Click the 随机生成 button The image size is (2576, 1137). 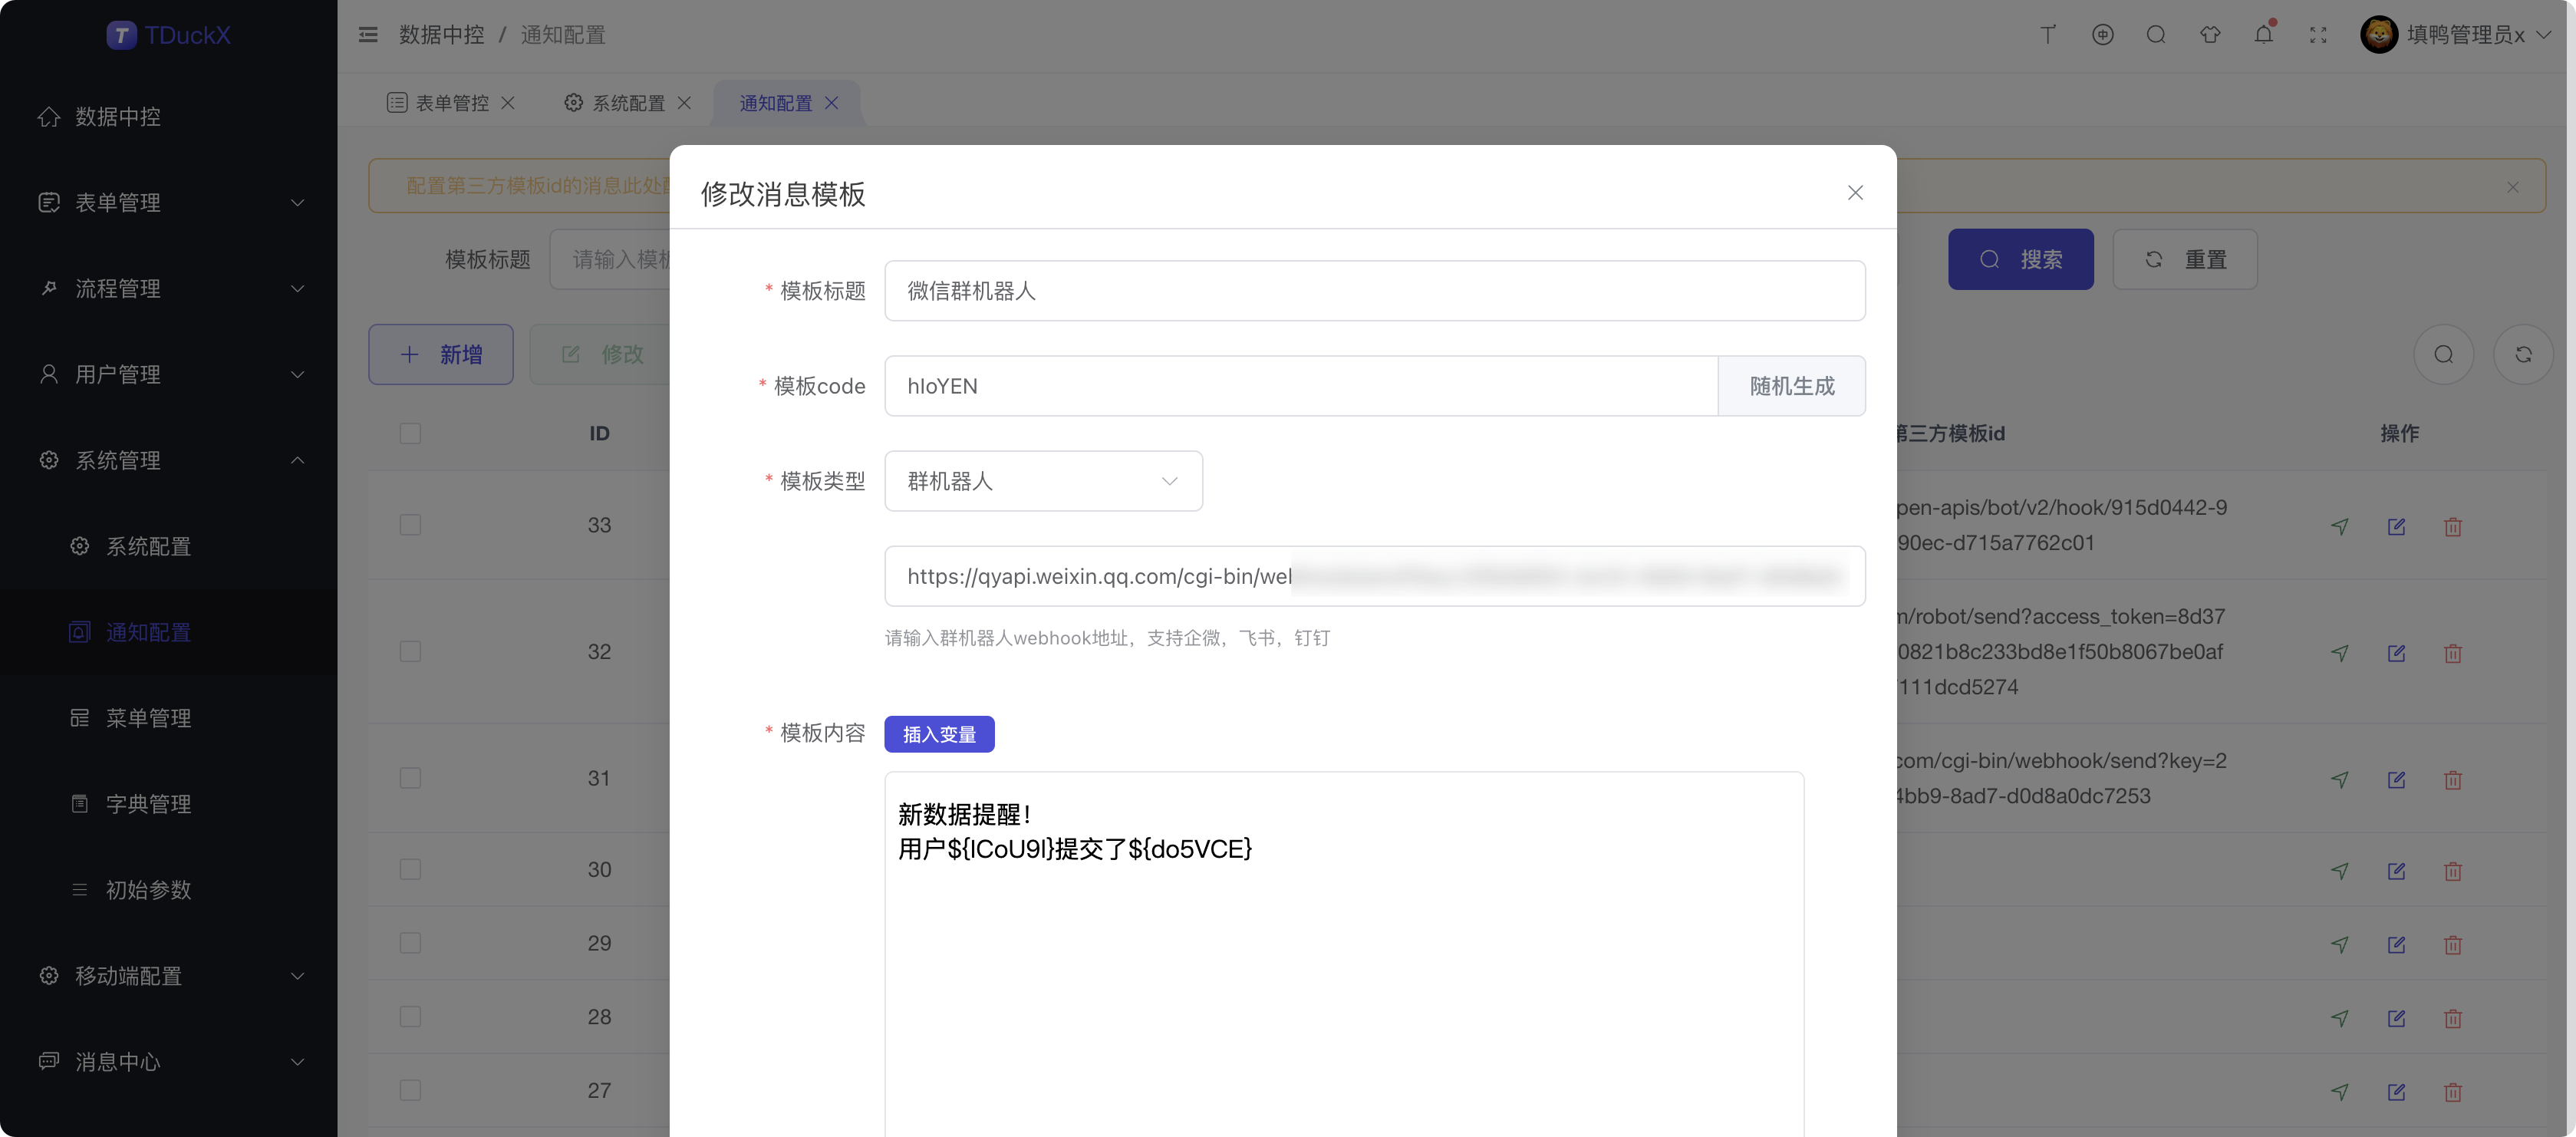[1791, 386]
